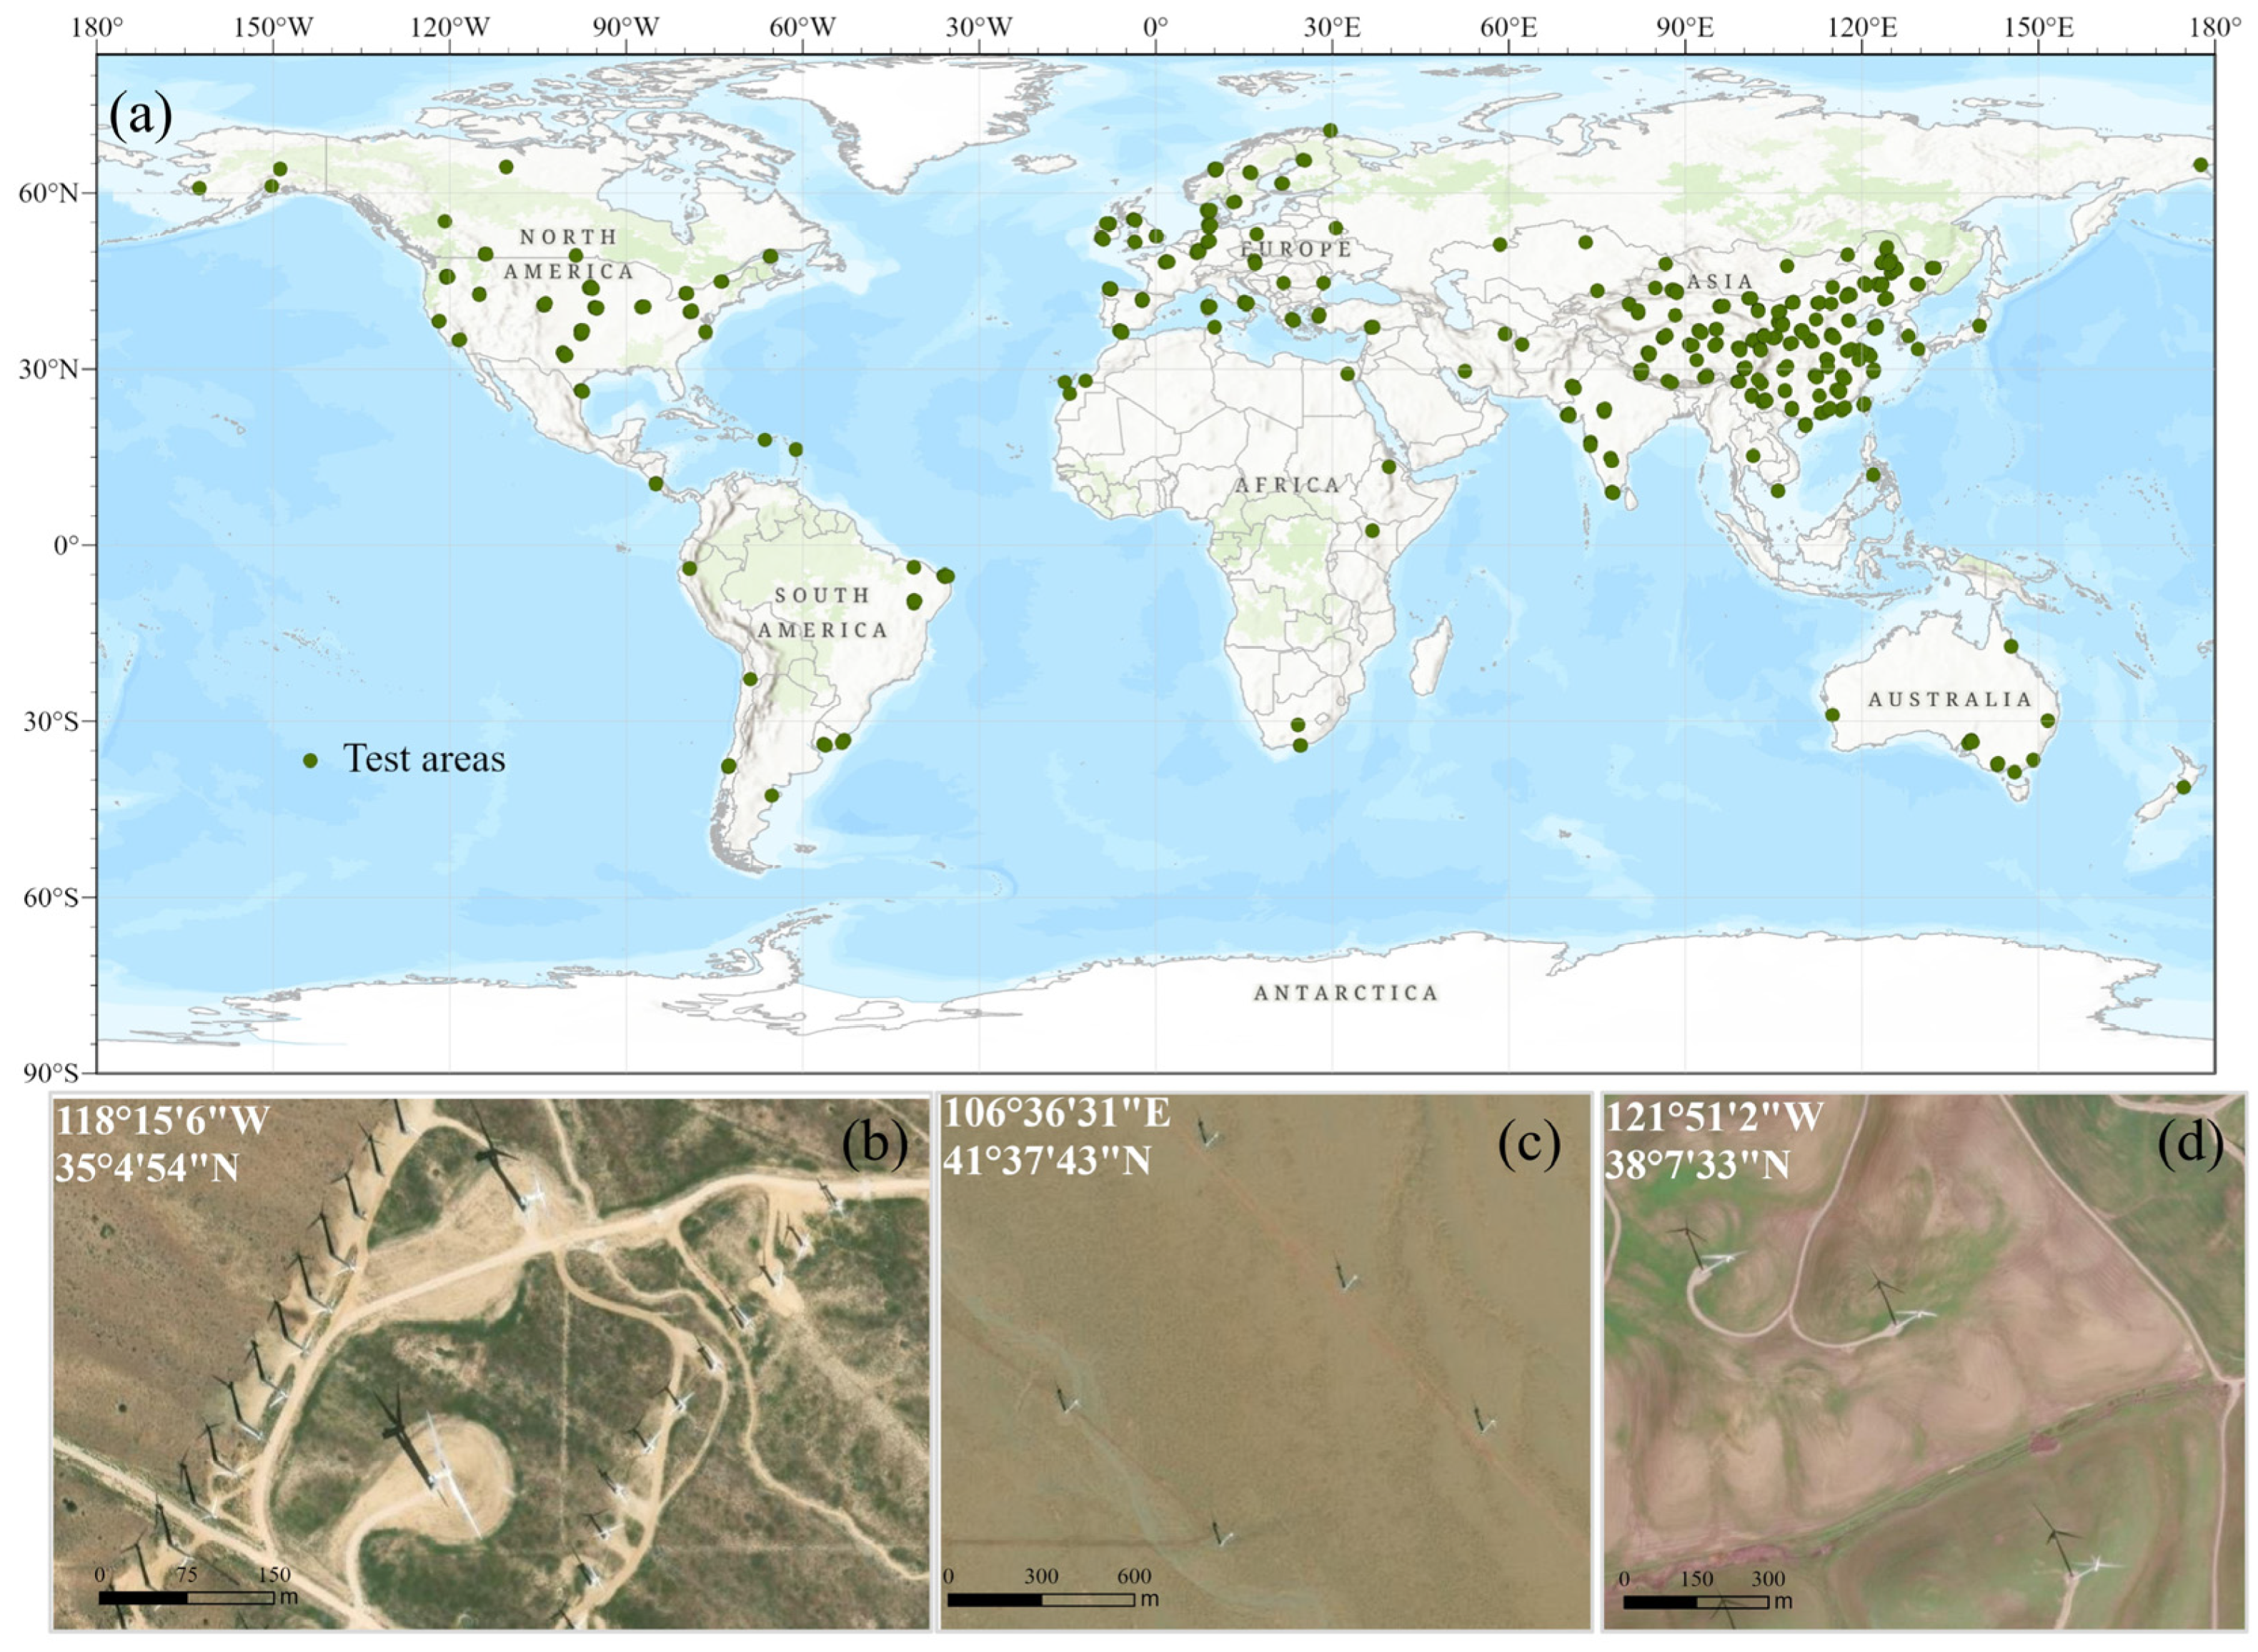Image resolution: width=2258 pixels, height=1652 pixels.
Task: Click the green Test areas legend dot
Action: point(310,761)
